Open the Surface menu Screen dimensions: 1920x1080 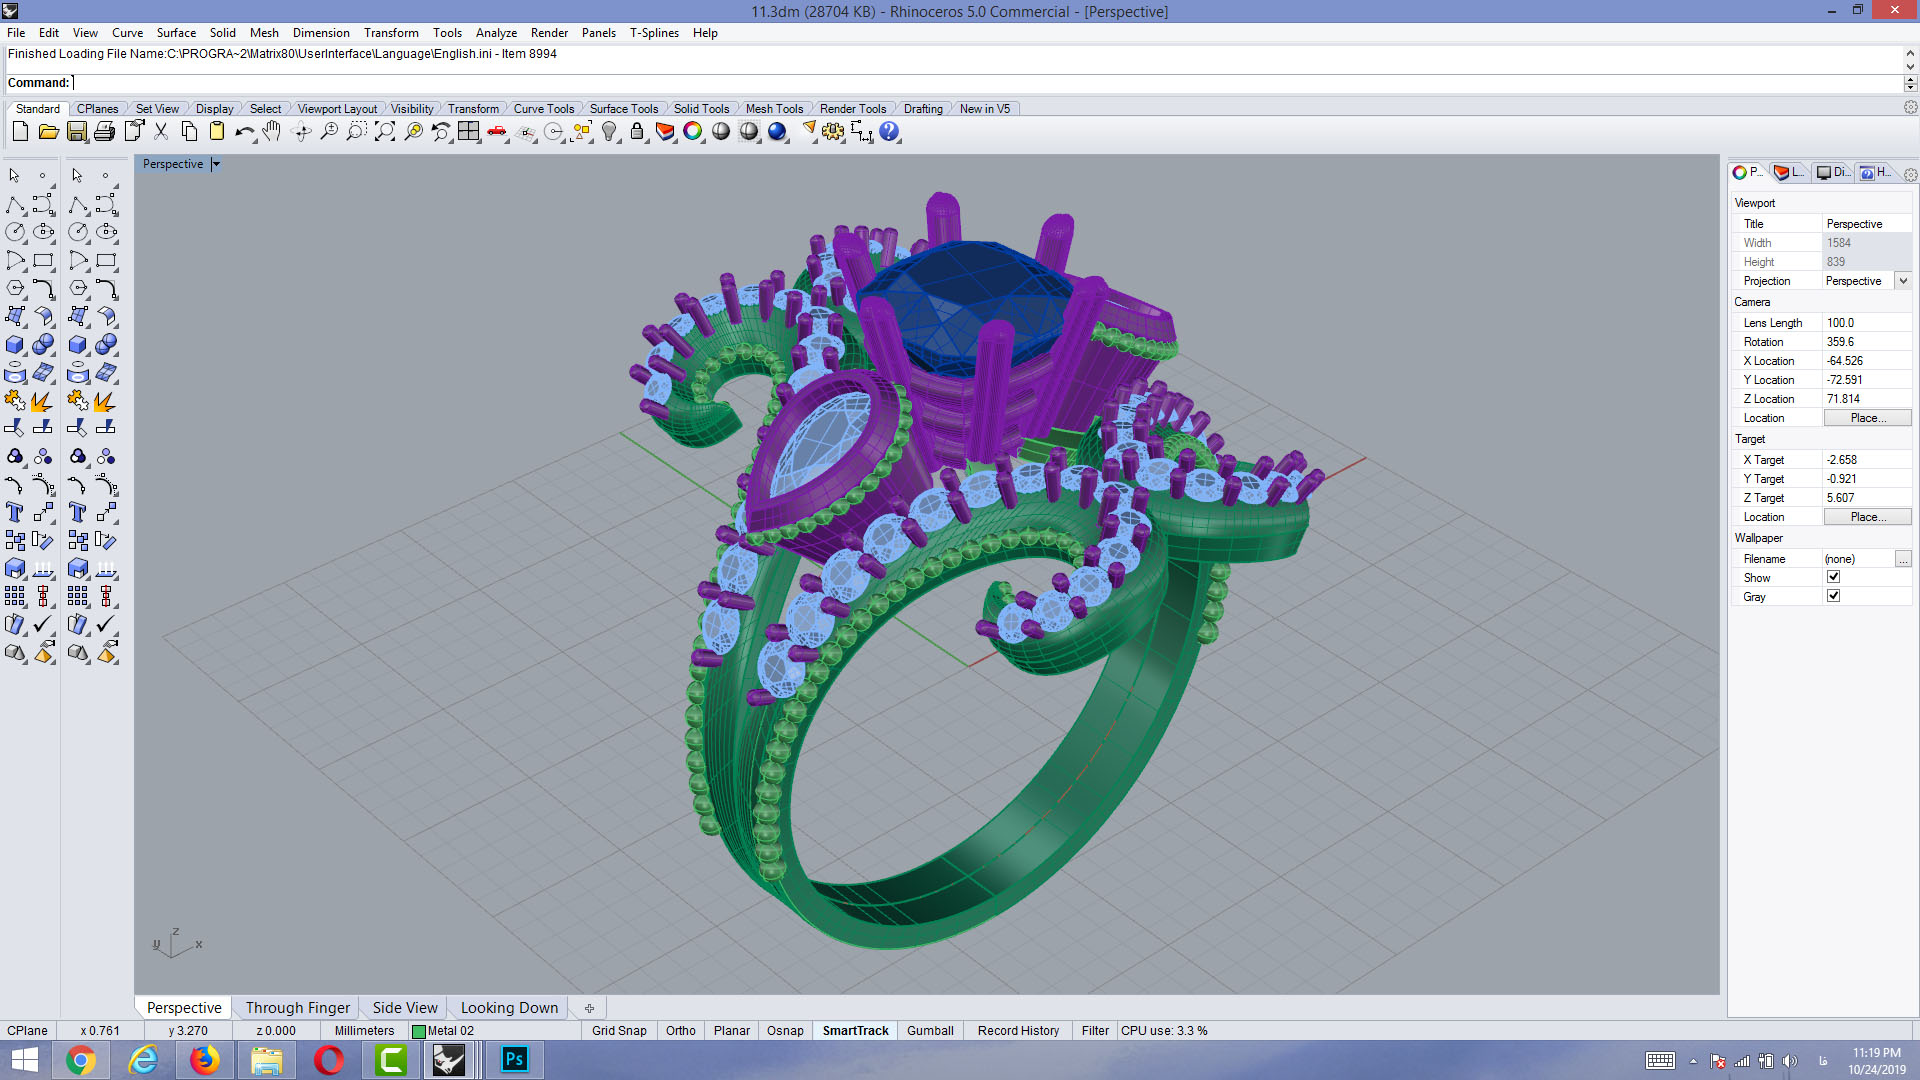(x=176, y=33)
